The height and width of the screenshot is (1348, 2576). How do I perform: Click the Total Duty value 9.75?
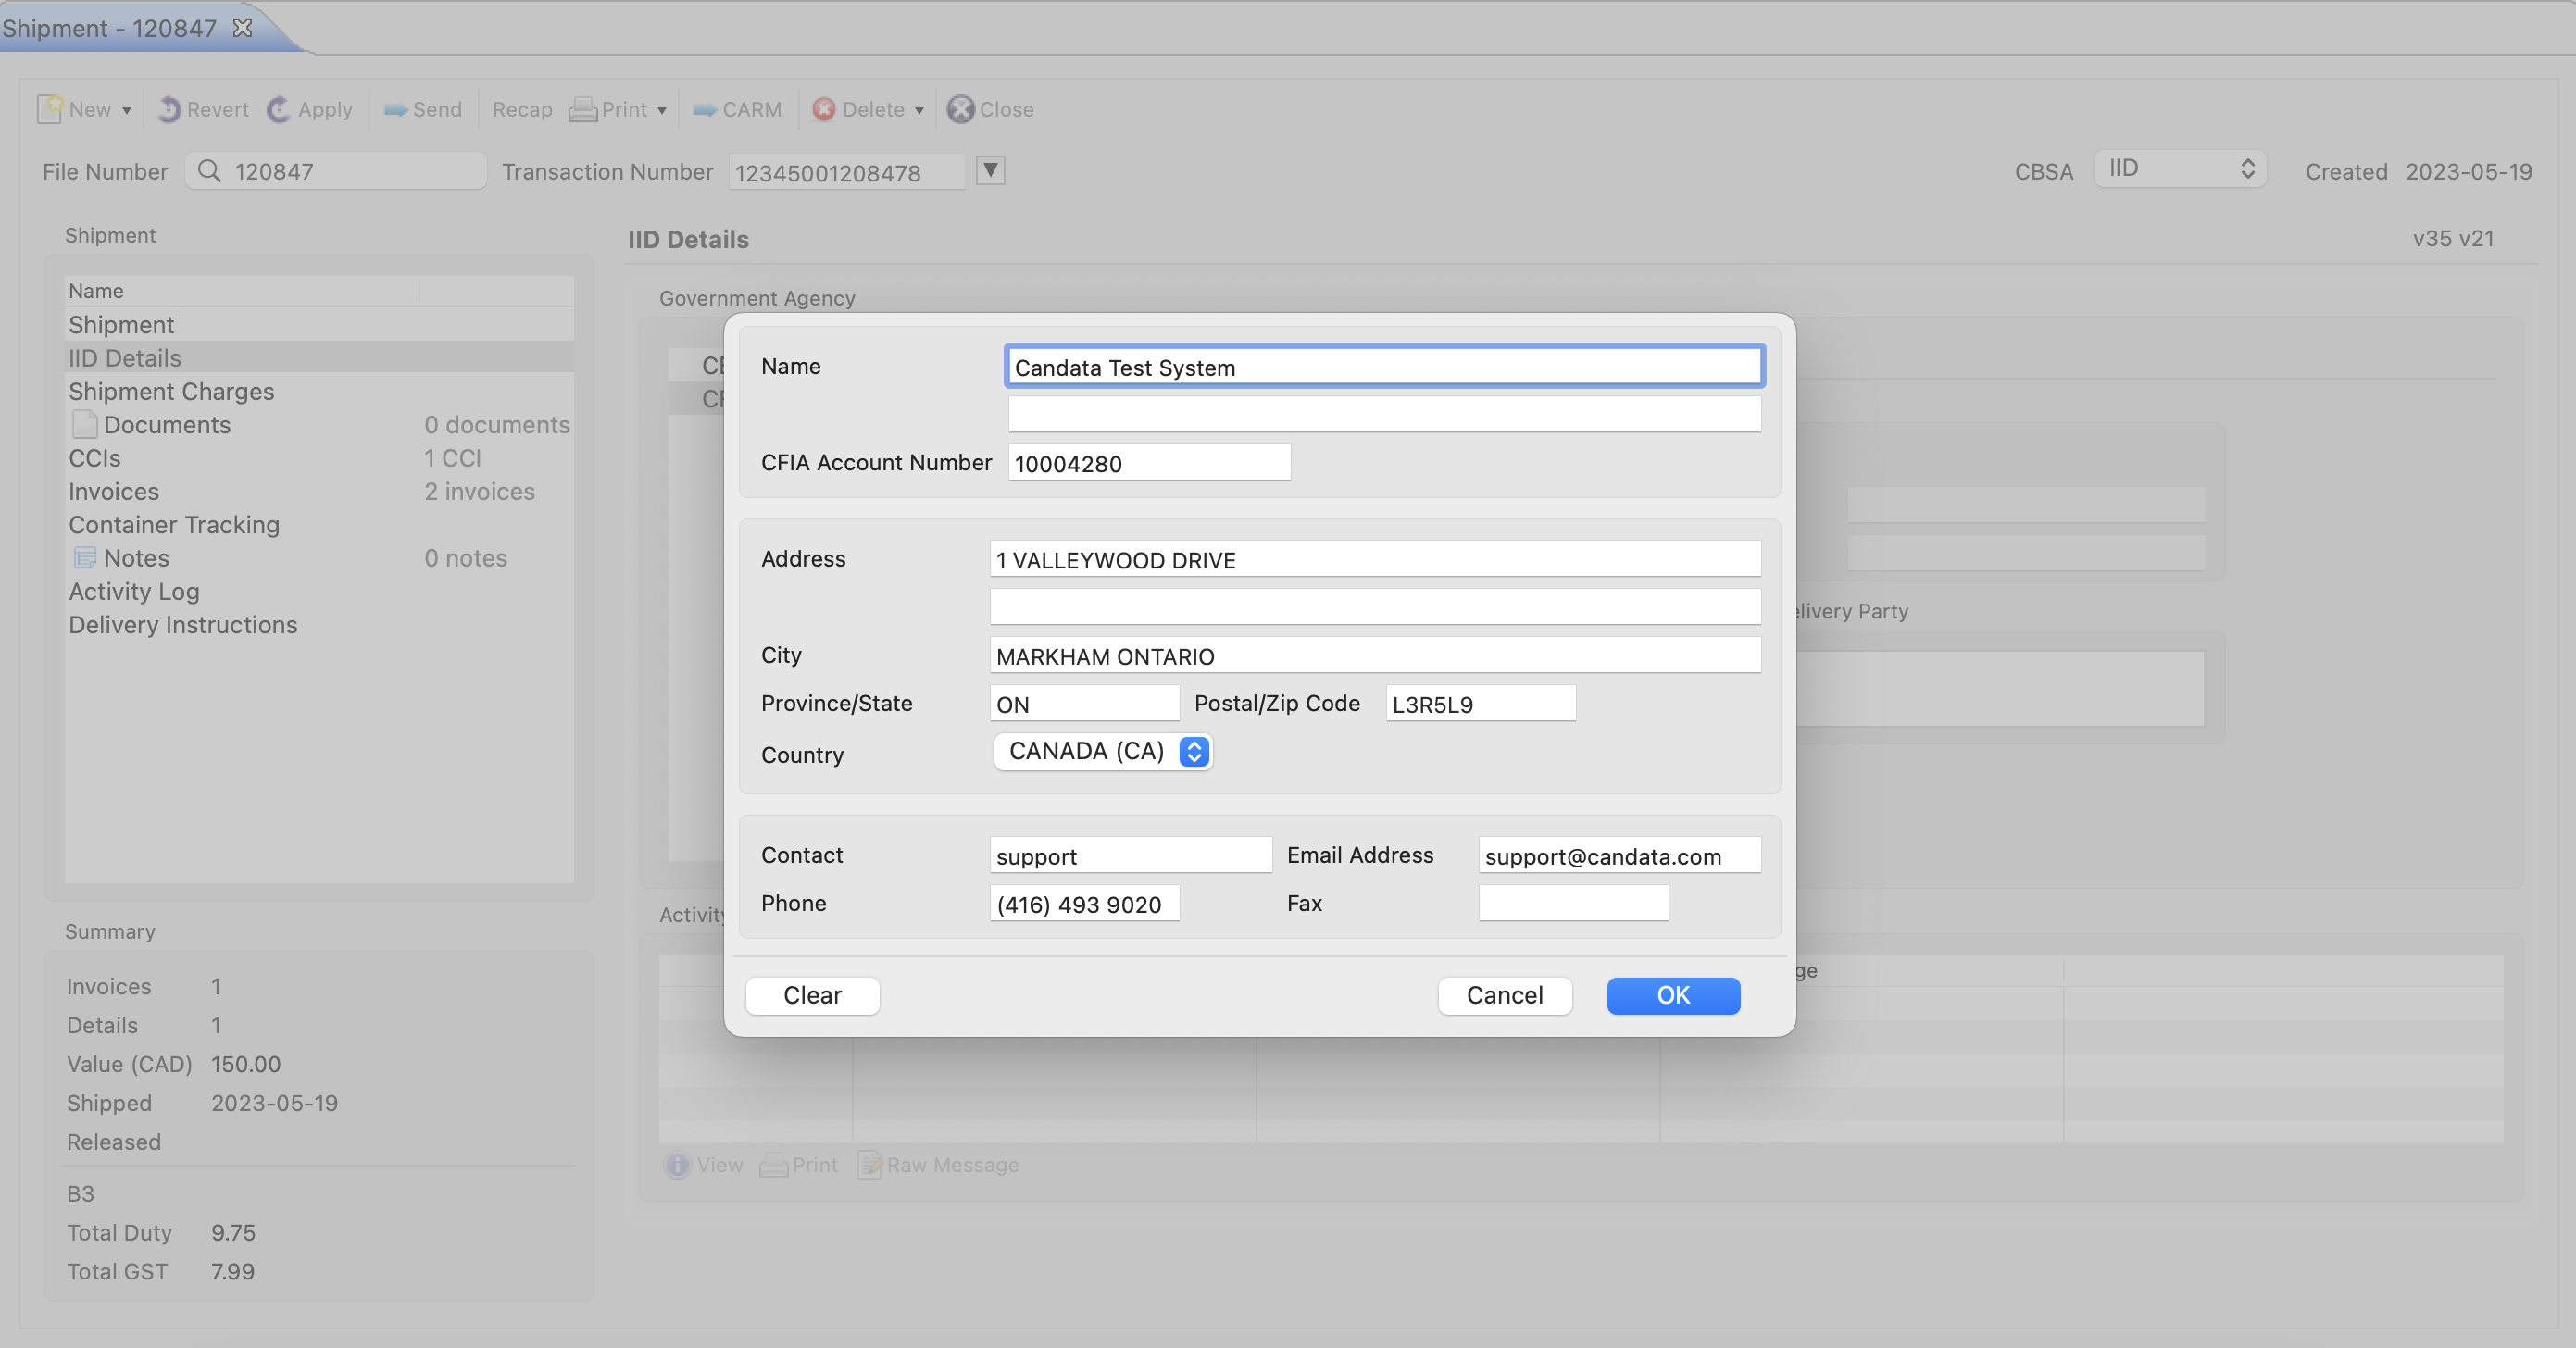point(233,1232)
